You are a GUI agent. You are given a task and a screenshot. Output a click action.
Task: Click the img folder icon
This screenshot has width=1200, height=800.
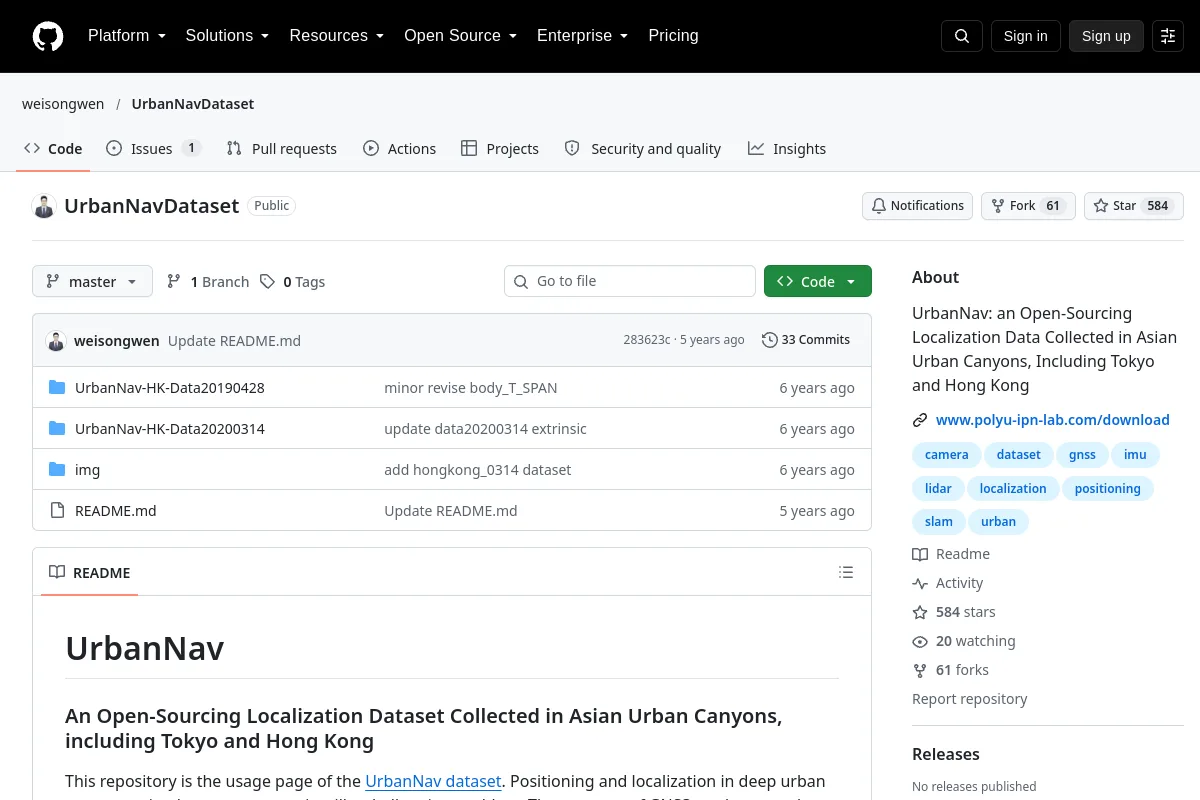(x=57, y=470)
